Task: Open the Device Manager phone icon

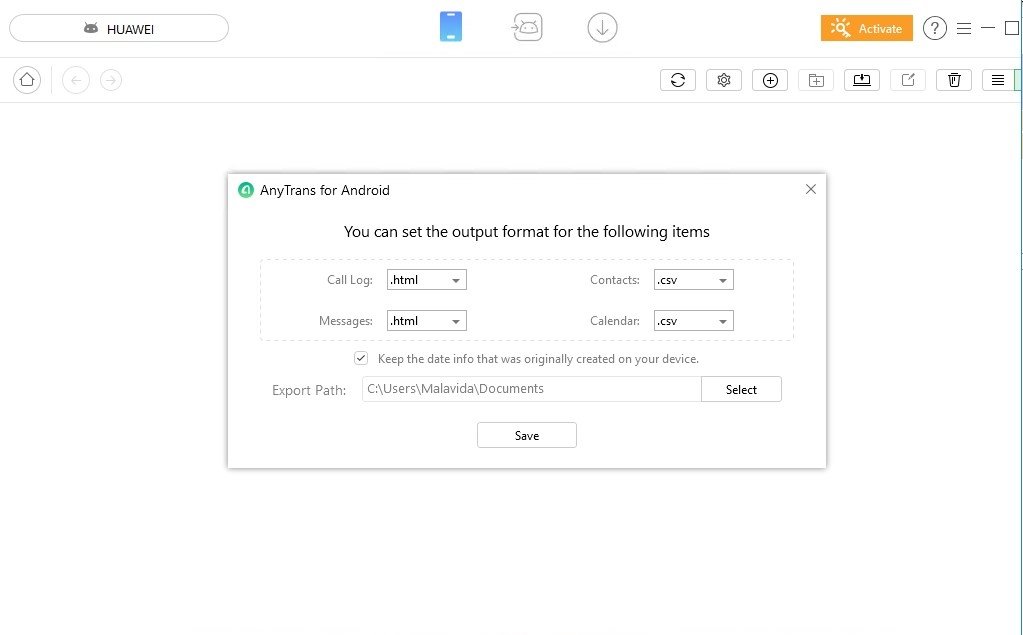Action: [451, 27]
